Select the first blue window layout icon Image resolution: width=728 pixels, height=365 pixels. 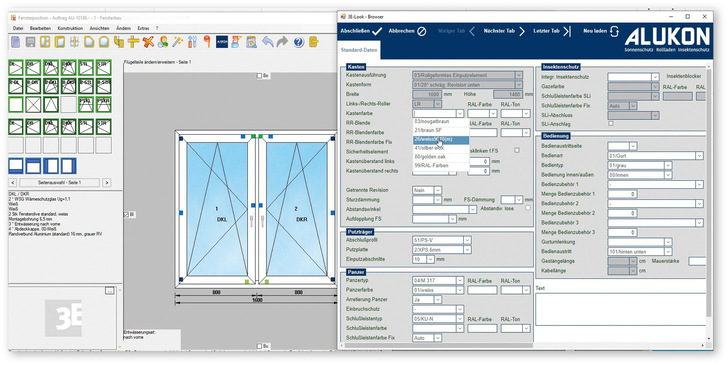16,166
